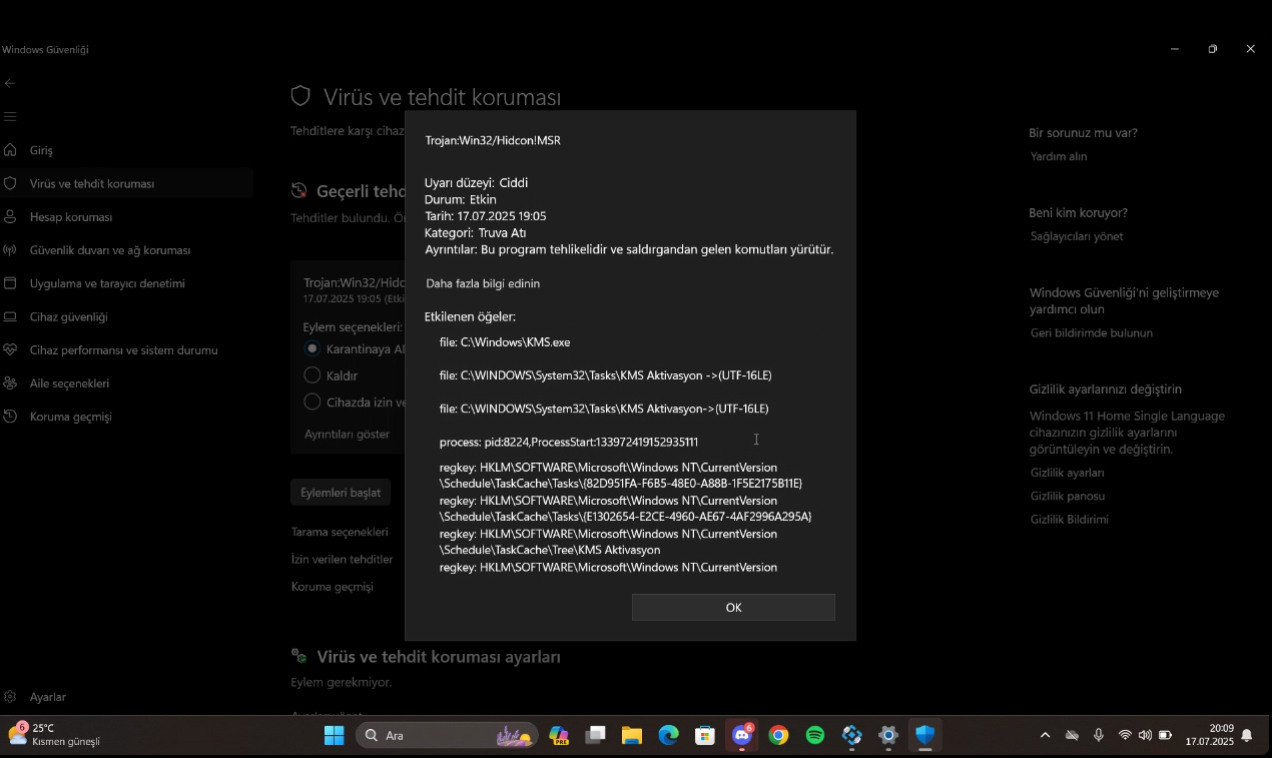Launch Google Chrome from the taskbar
1272x758 pixels.
(x=778, y=736)
